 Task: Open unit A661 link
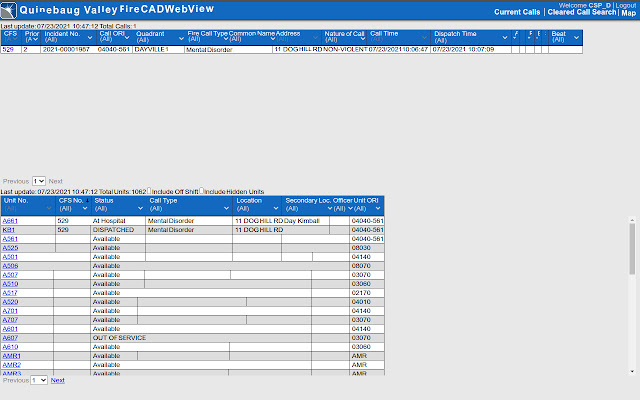pos(10,221)
